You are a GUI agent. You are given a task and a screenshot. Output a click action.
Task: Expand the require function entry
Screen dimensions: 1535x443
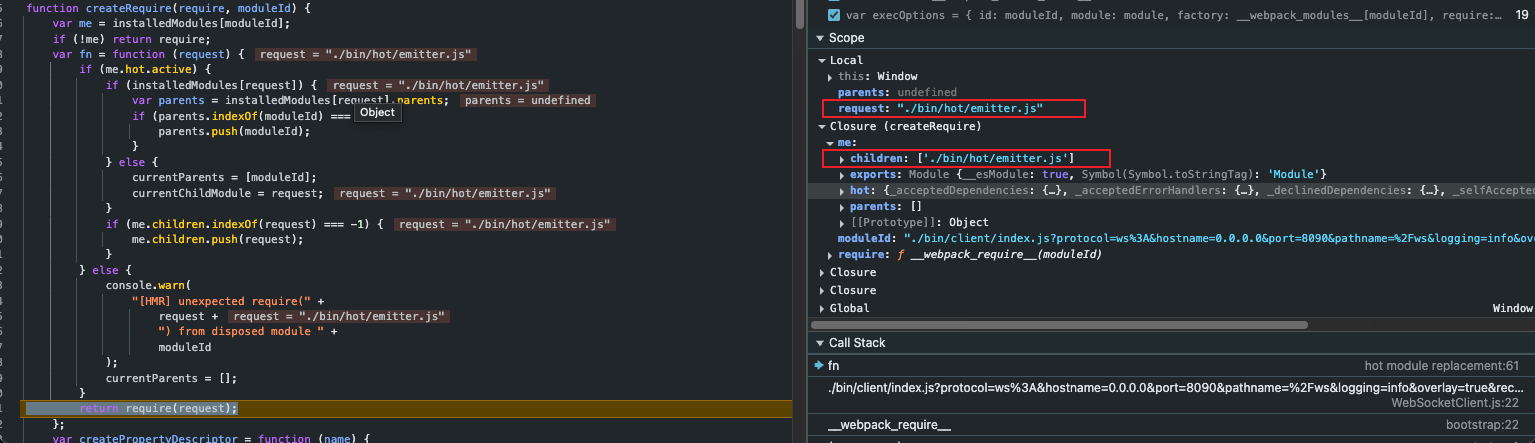(x=830, y=255)
